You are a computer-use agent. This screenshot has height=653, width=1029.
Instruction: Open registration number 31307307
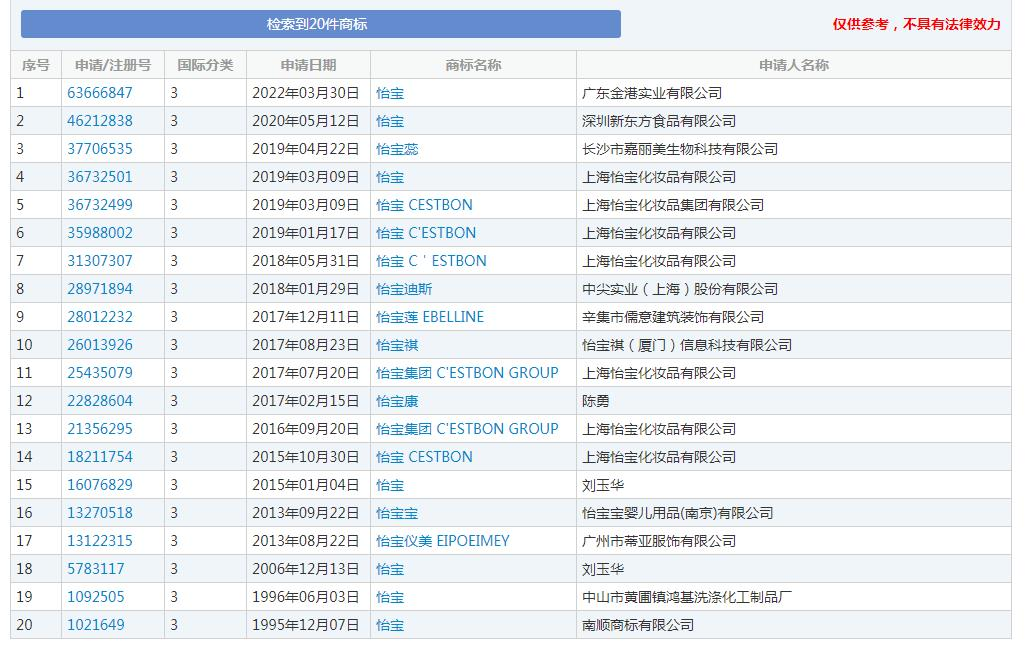100,261
